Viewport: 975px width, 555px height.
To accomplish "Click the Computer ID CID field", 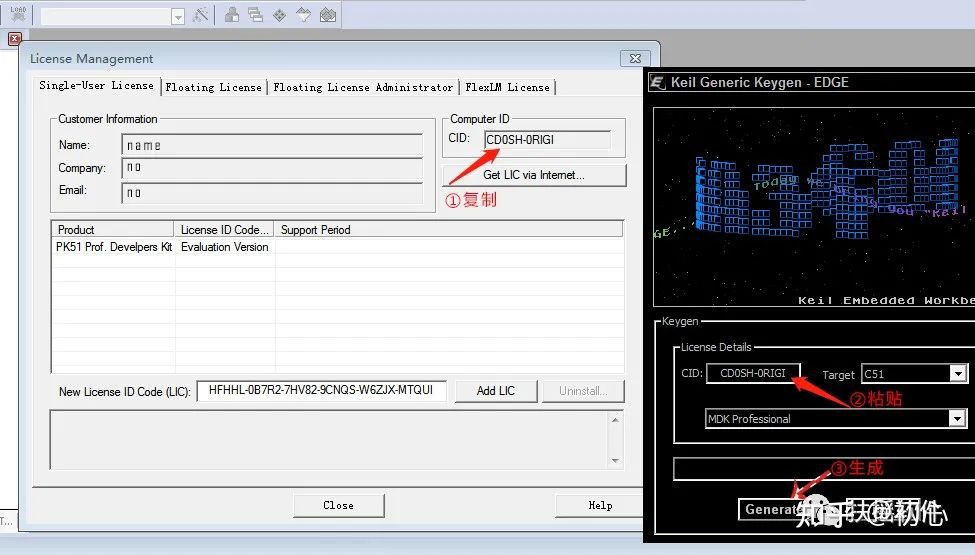I will point(547,140).
